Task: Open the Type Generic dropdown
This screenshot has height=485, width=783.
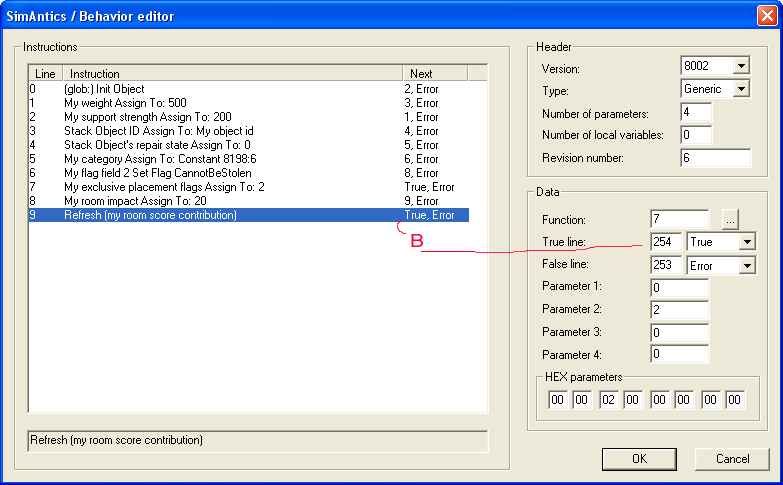Action: coord(741,89)
